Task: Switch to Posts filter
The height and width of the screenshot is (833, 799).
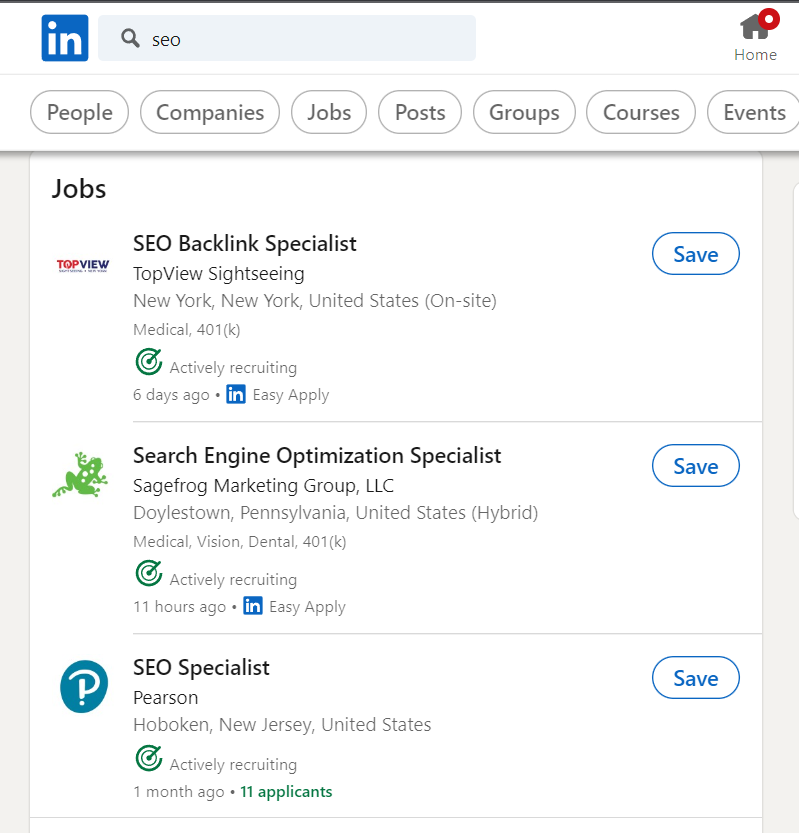Action: [x=420, y=112]
